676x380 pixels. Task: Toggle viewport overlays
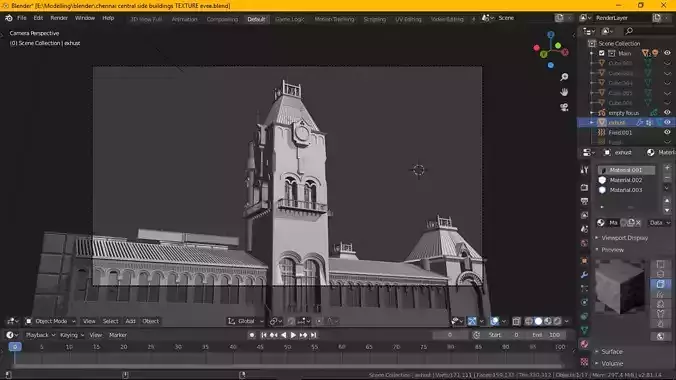pyautogui.click(x=494, y=321)
